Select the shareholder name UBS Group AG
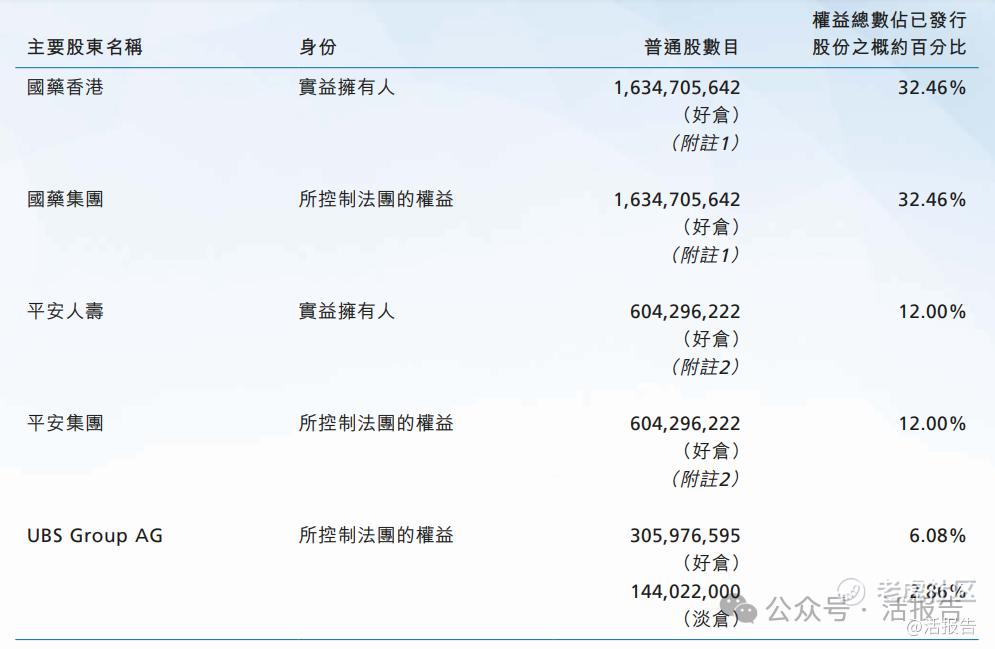This screenshot has width=995, height=649. [x=95, y=535]
